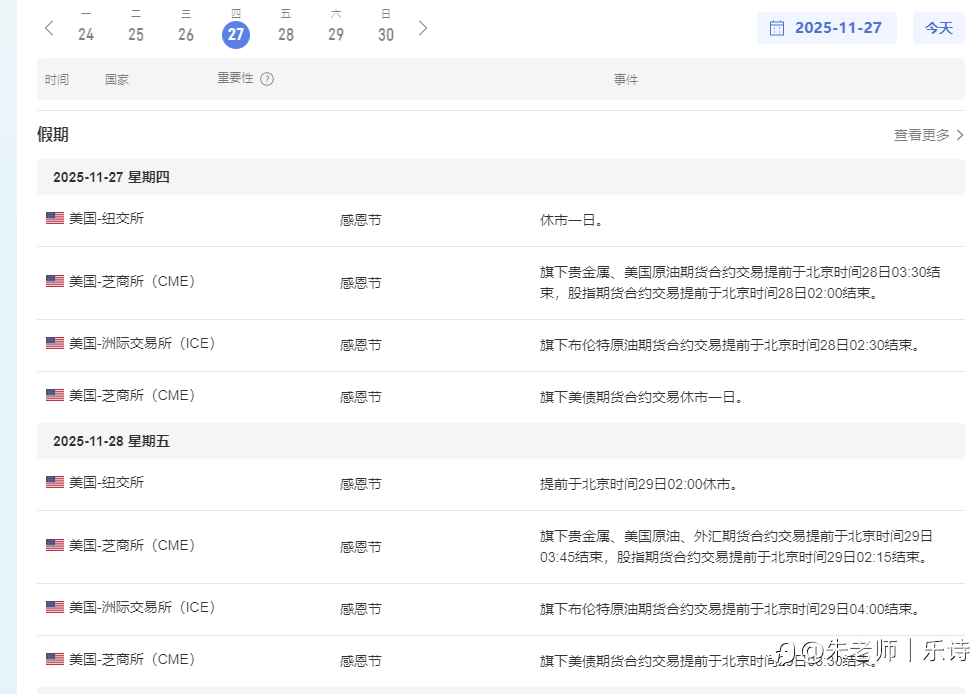
Task: Select Tuesday 25 in the week bar
Action: pyautogui.click(x=136, y=34)
